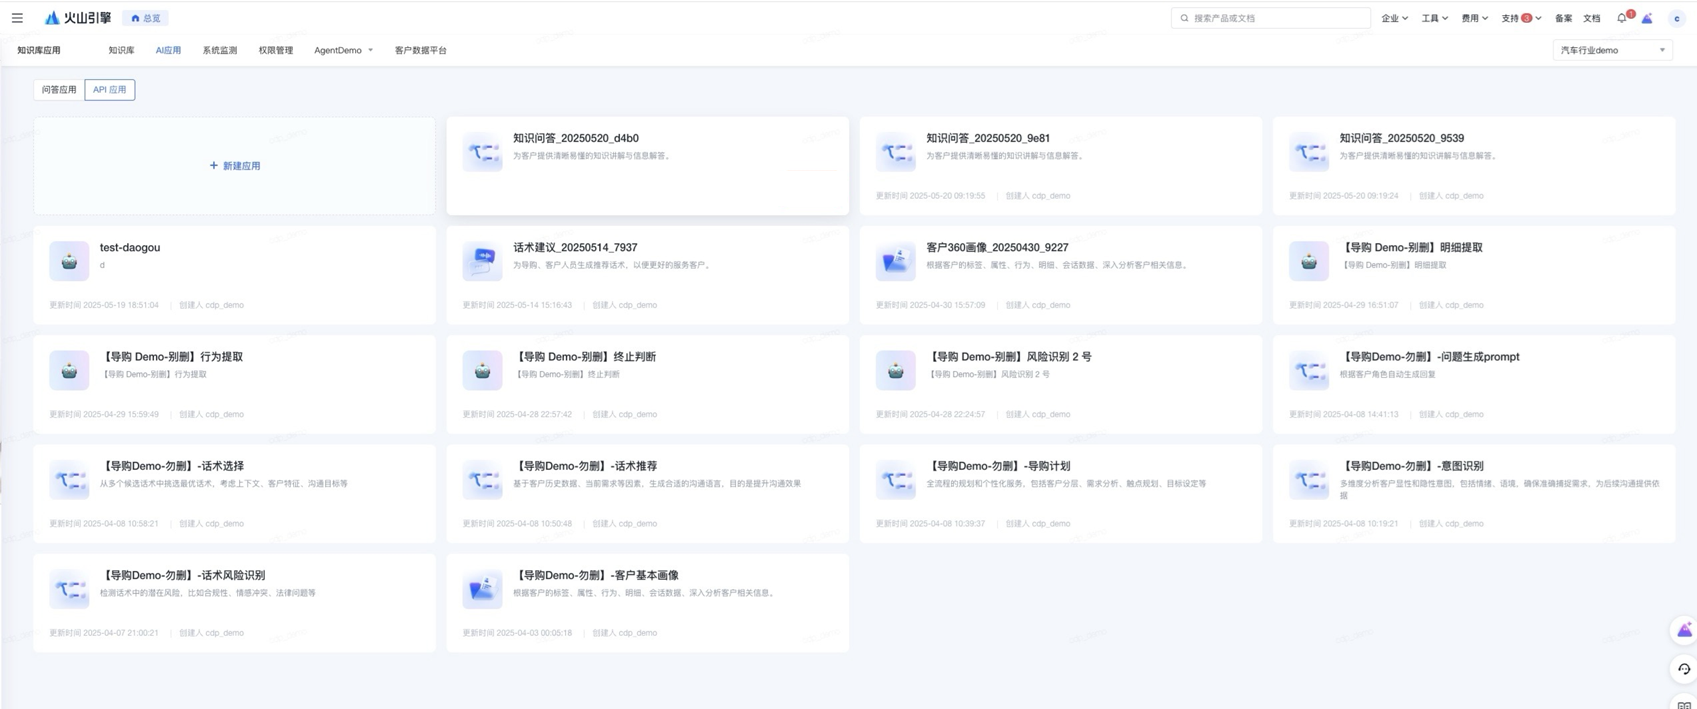Expand the 支持 dropdown menu

[x=1521, y=18]
